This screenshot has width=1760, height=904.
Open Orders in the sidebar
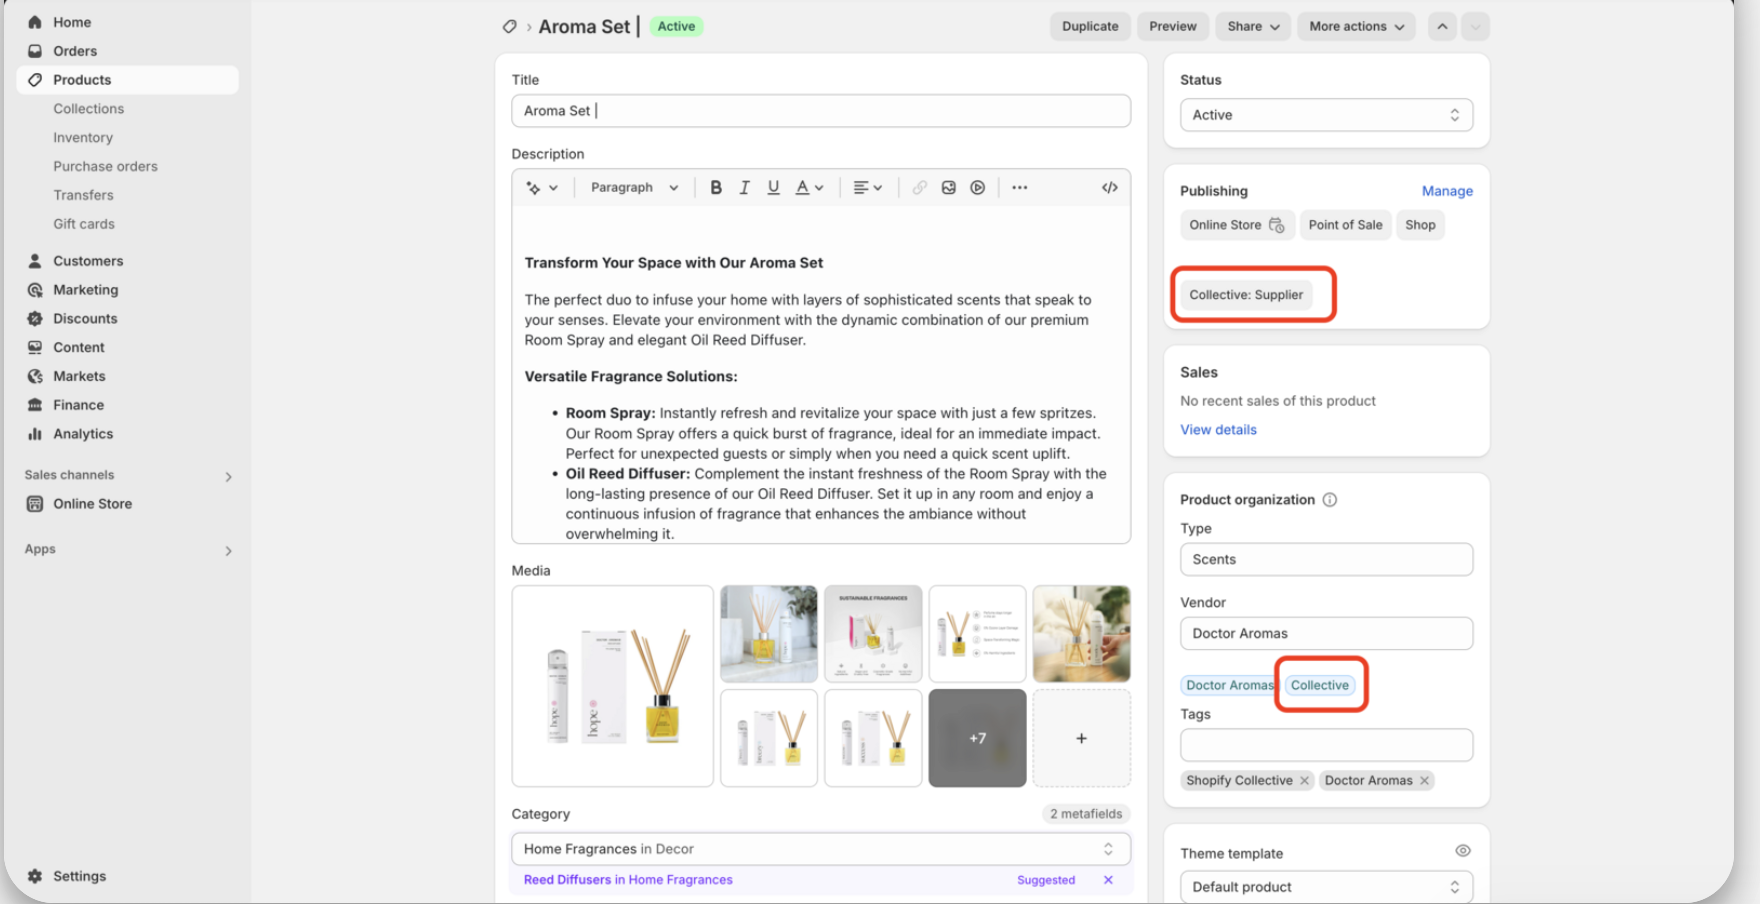(x=75, y=51)
